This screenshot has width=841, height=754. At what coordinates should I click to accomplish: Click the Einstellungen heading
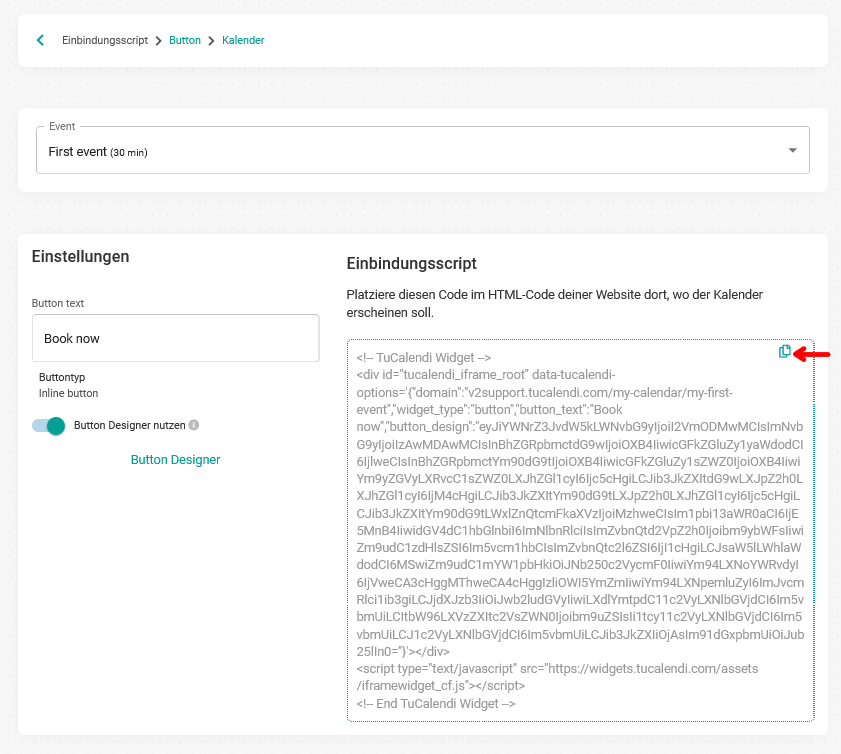[x=80, y=256]
